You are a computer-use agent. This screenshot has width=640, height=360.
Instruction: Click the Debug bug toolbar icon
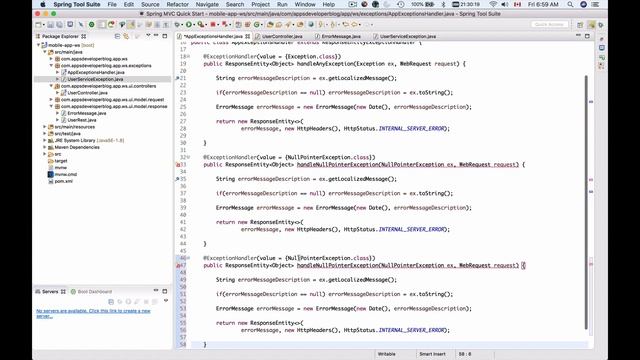pyautogui.click(x=177, y=25)
